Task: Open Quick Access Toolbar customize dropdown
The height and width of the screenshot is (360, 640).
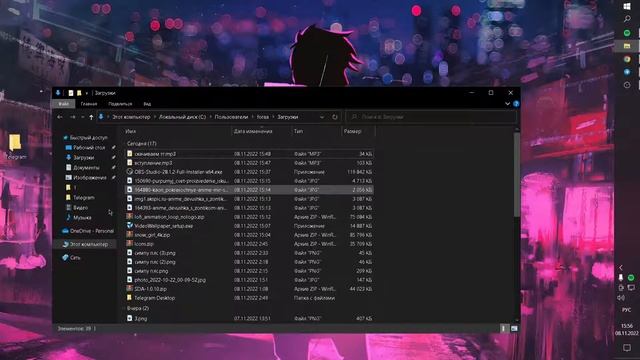Action: click(87, 93)
